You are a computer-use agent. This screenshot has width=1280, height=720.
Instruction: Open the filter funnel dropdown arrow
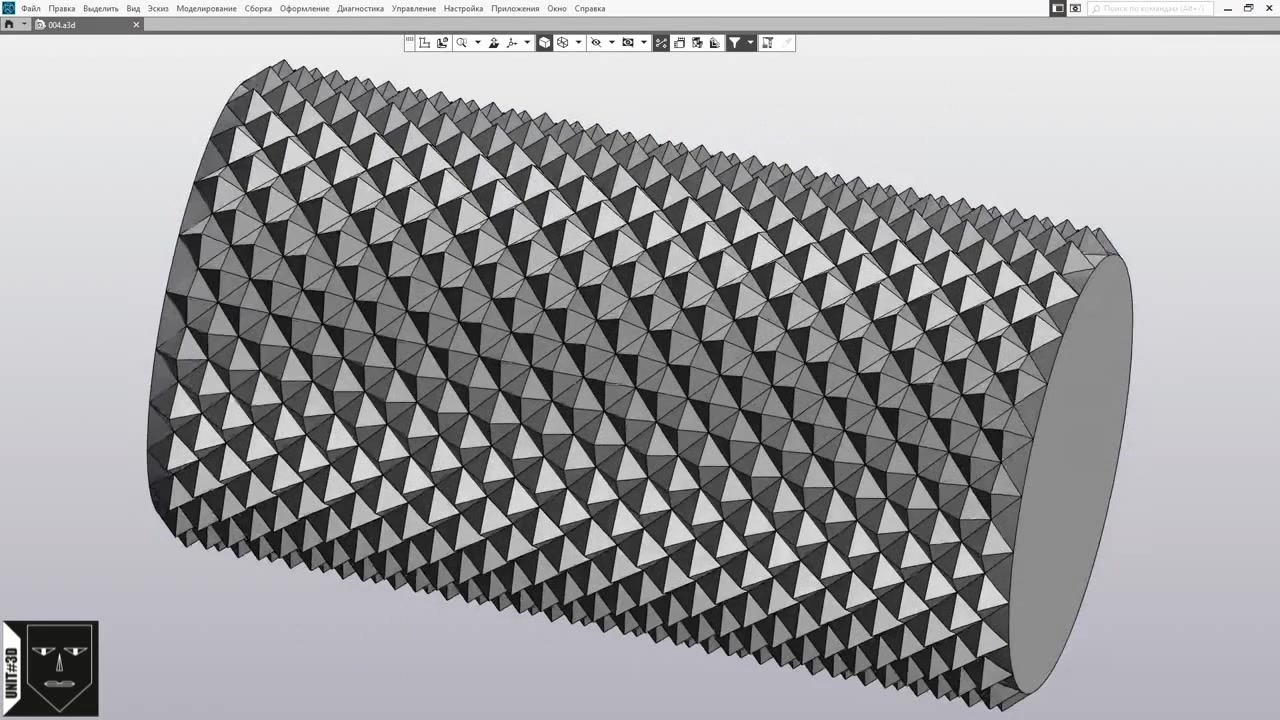(750, 43)
